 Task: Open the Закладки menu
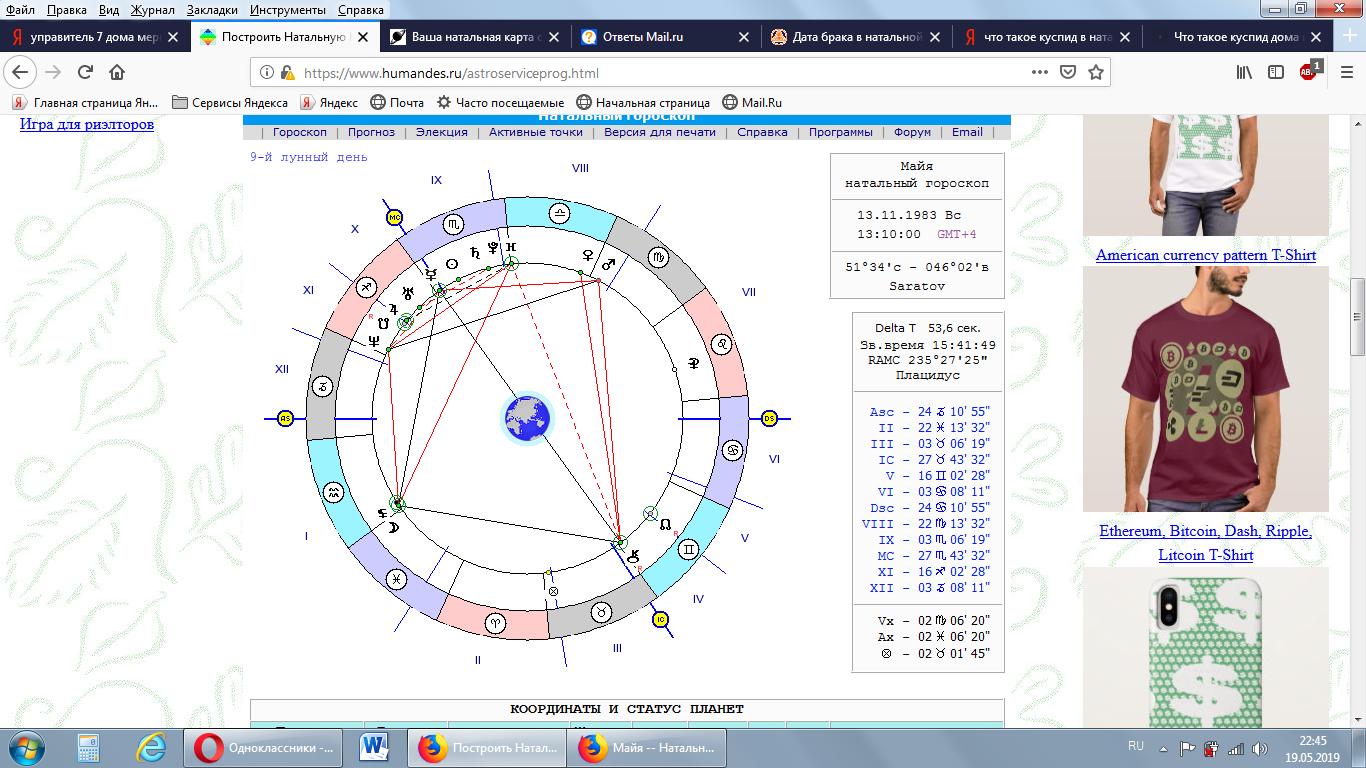212,10
